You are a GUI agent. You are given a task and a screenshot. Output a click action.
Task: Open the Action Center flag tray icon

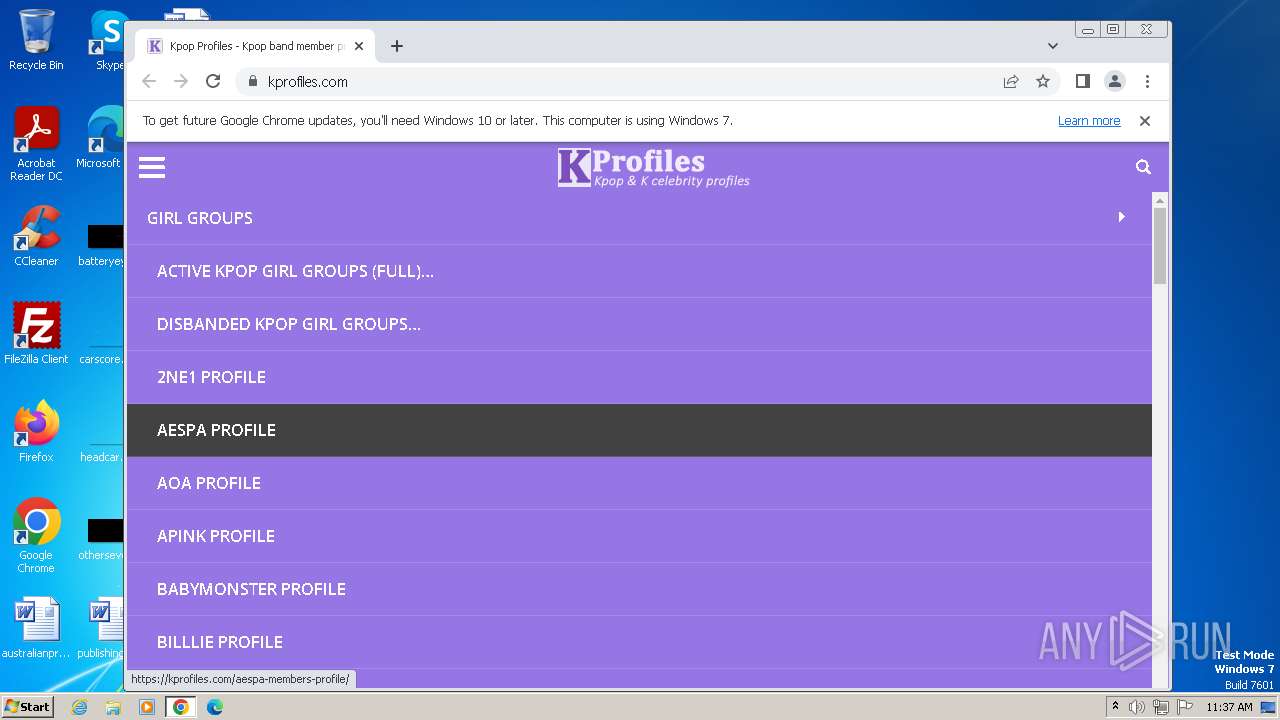point(1185,707)
